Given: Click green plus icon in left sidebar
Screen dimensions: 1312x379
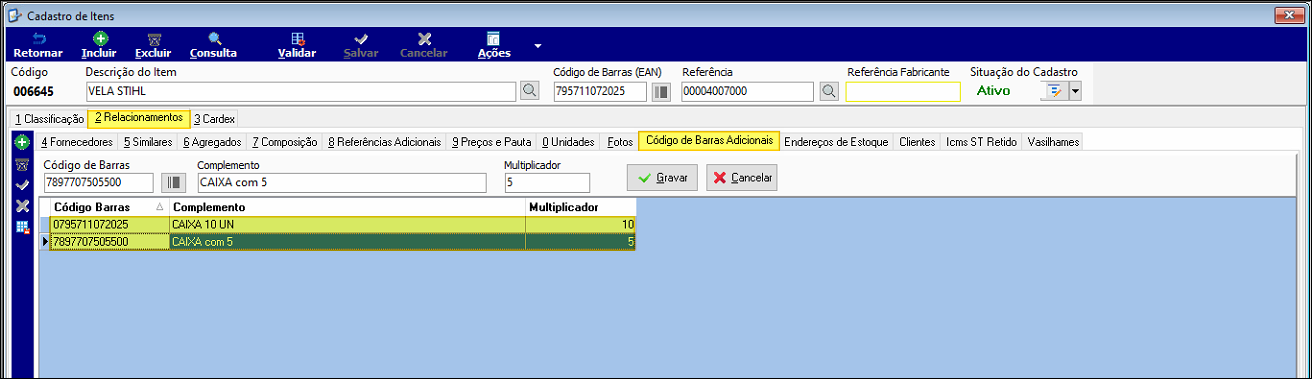Looking at the screenshot, I should [23, 143].
